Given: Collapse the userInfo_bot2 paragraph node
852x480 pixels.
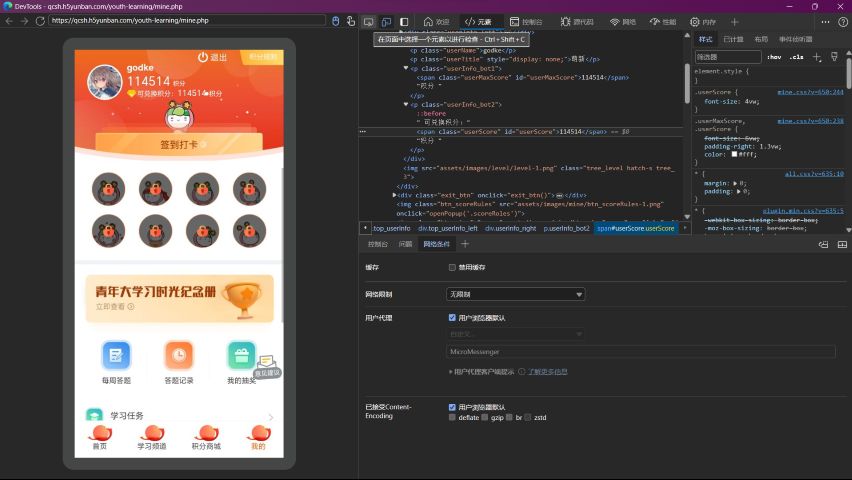Looking at the screenshot, I should coord(405,104).
